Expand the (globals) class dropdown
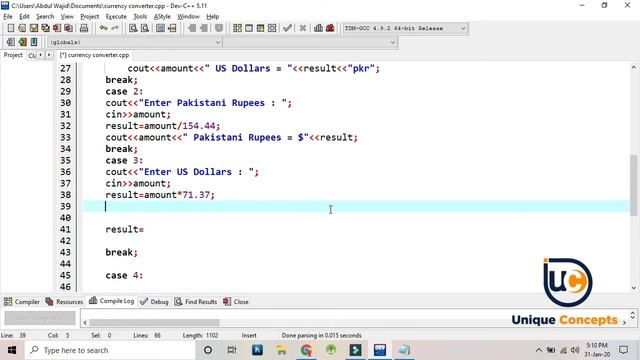Image resolution: width=640 pixels, height=360 pixels. (x=217, y=42)
